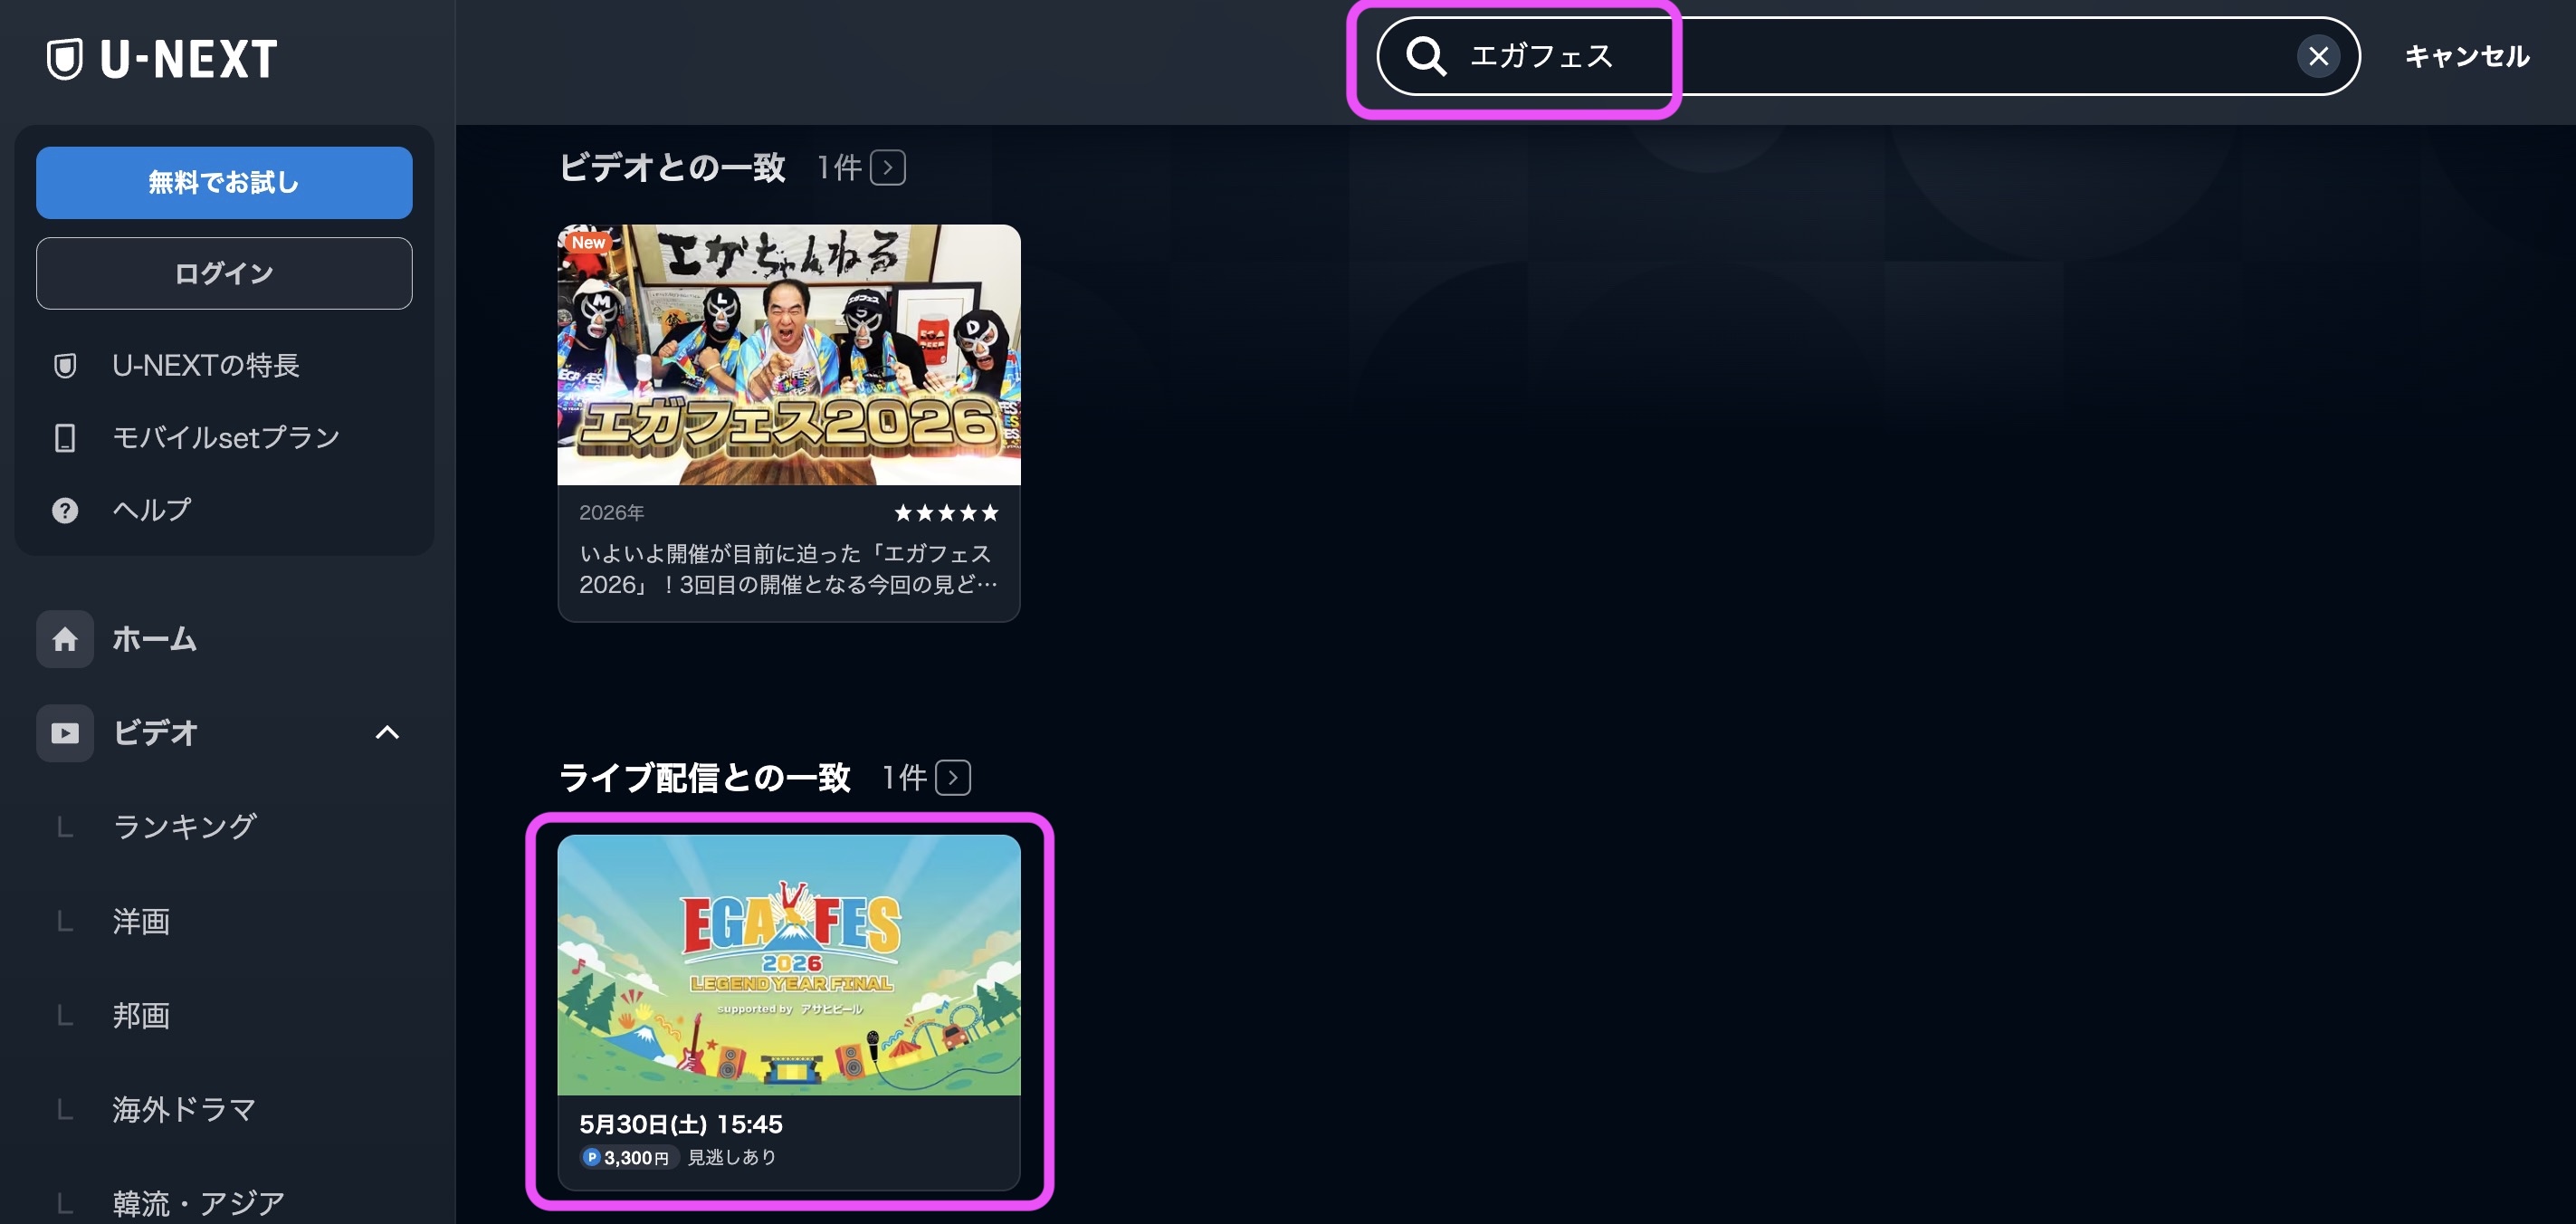Click the video description starting いよいよ開催
The width and height of the screenshot is (2576, 1224).
(x=788, y=569)
